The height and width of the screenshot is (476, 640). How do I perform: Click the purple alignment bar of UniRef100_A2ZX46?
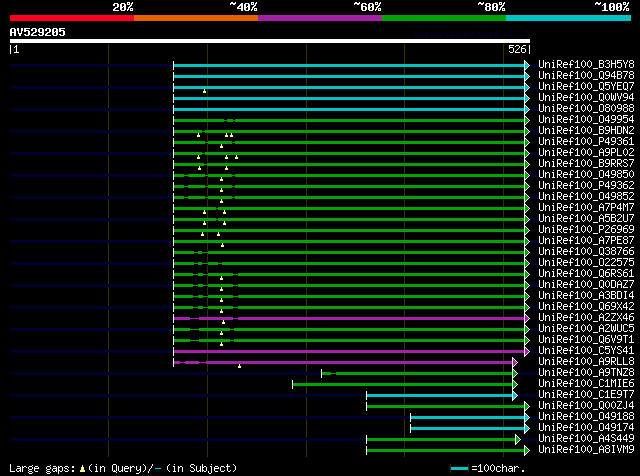[x=349, y=318]
